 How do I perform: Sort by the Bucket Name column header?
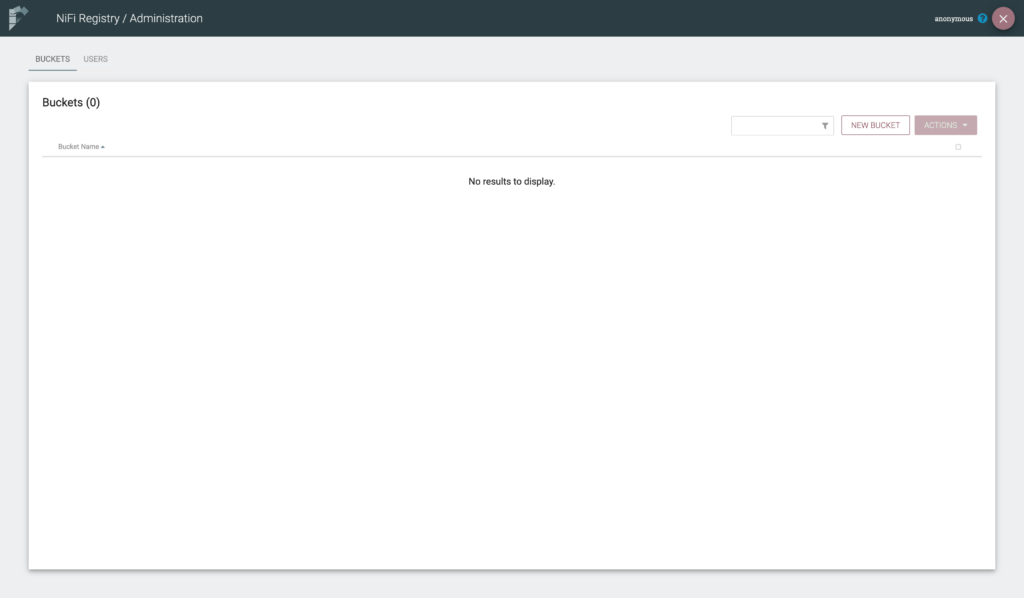(78, 147)
